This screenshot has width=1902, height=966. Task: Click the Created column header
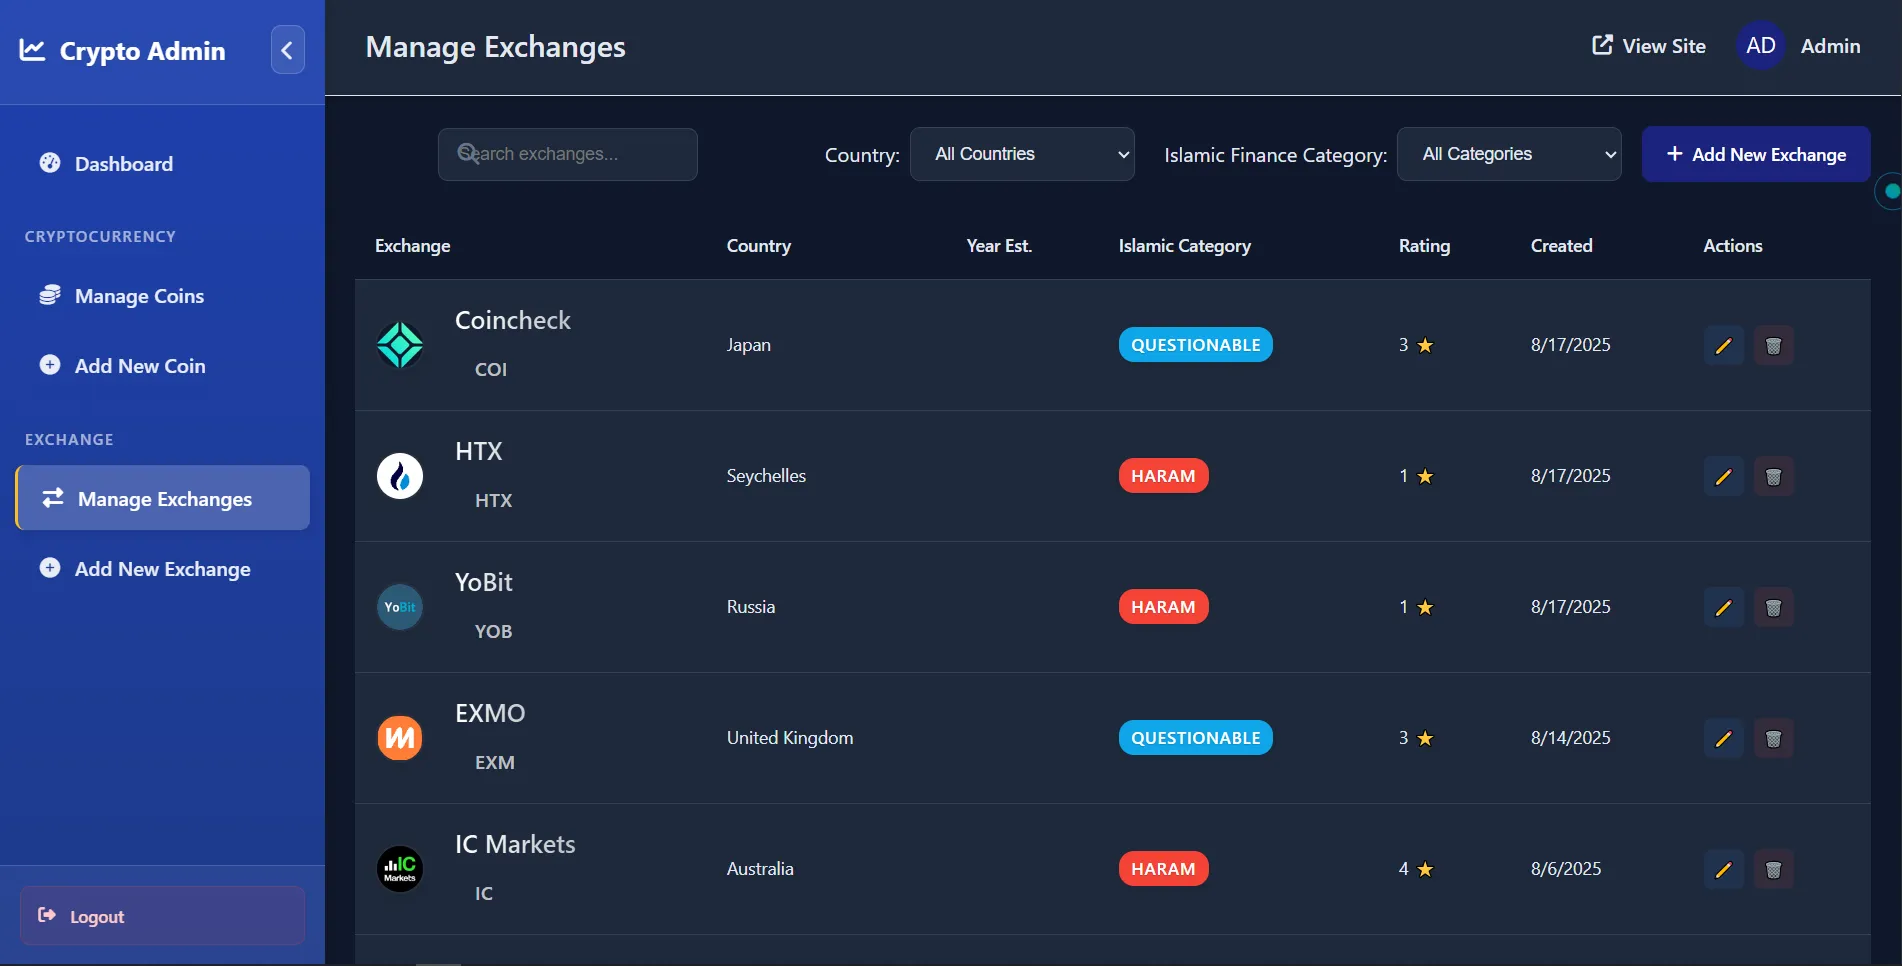point(1561,246)
